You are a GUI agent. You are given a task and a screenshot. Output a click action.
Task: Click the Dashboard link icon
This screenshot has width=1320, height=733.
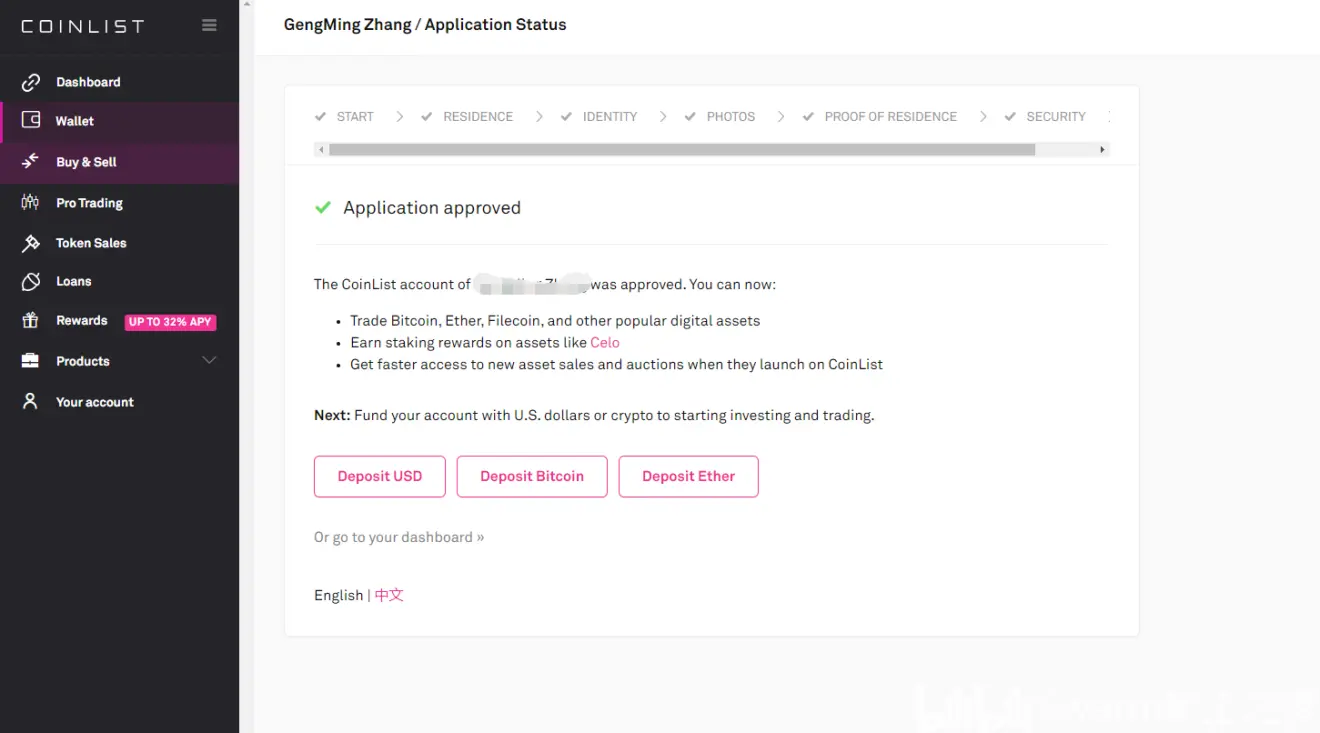pyautogui.click(x=31, y=82)
